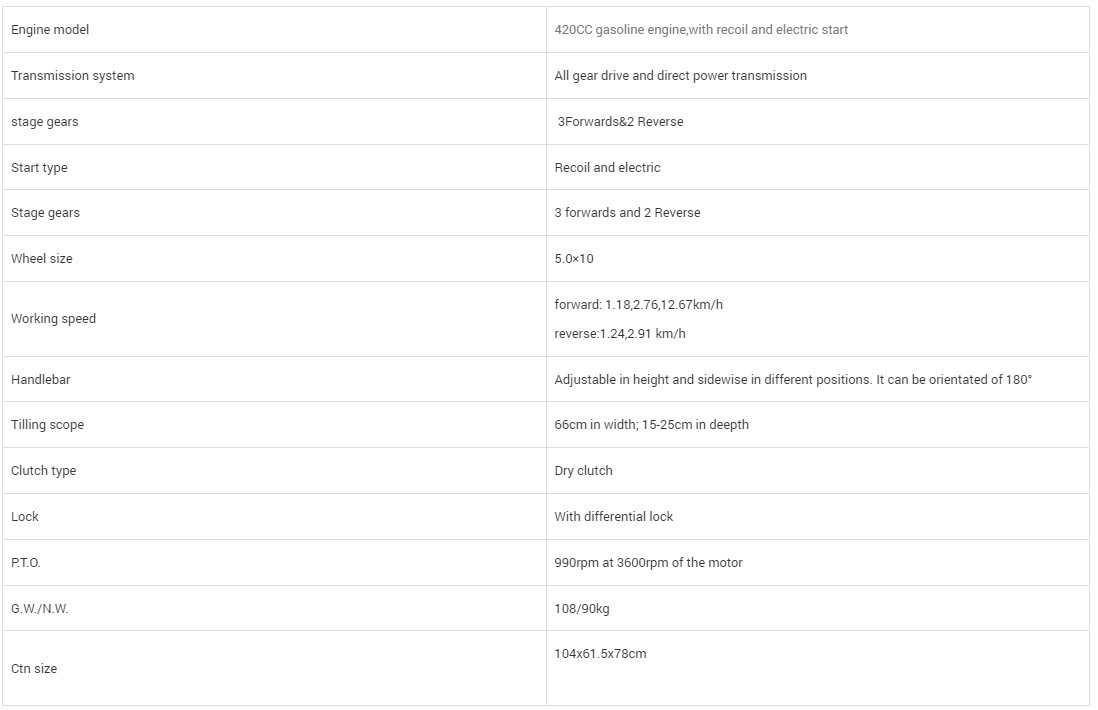1098x710 pixels.
Task: Click the forward speed values line
Action: click(638, 304)
